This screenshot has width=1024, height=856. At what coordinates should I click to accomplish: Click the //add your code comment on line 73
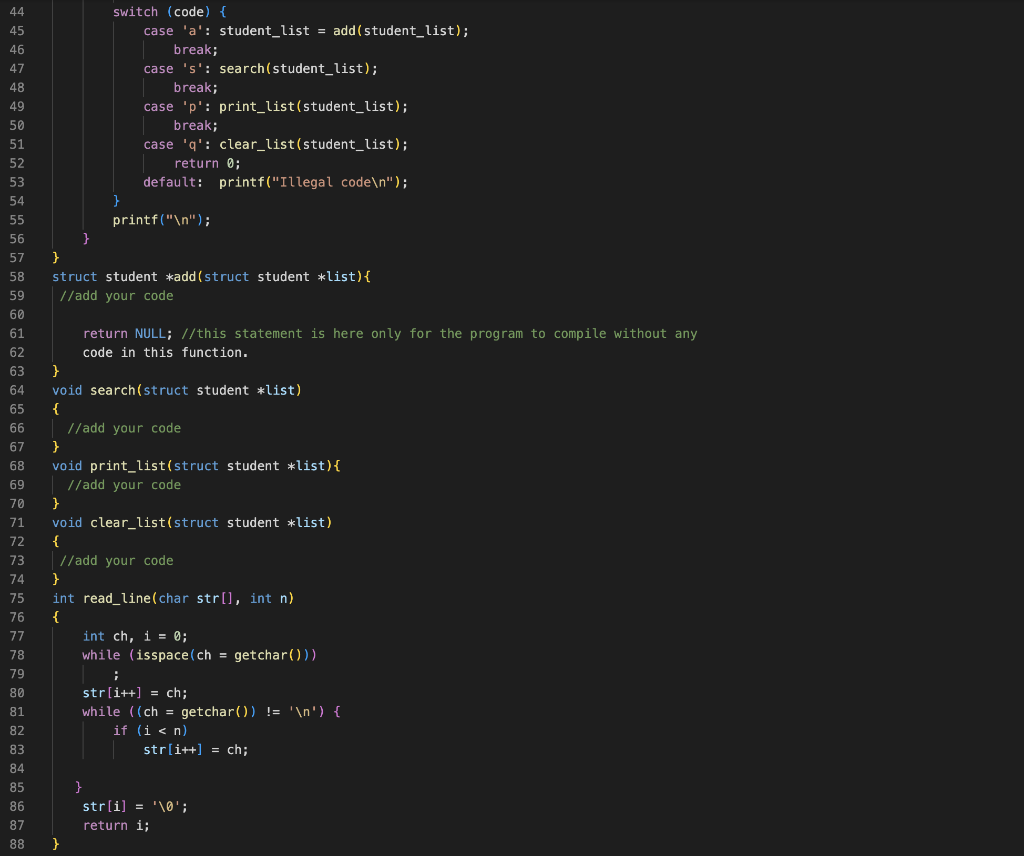click(117, 561)
